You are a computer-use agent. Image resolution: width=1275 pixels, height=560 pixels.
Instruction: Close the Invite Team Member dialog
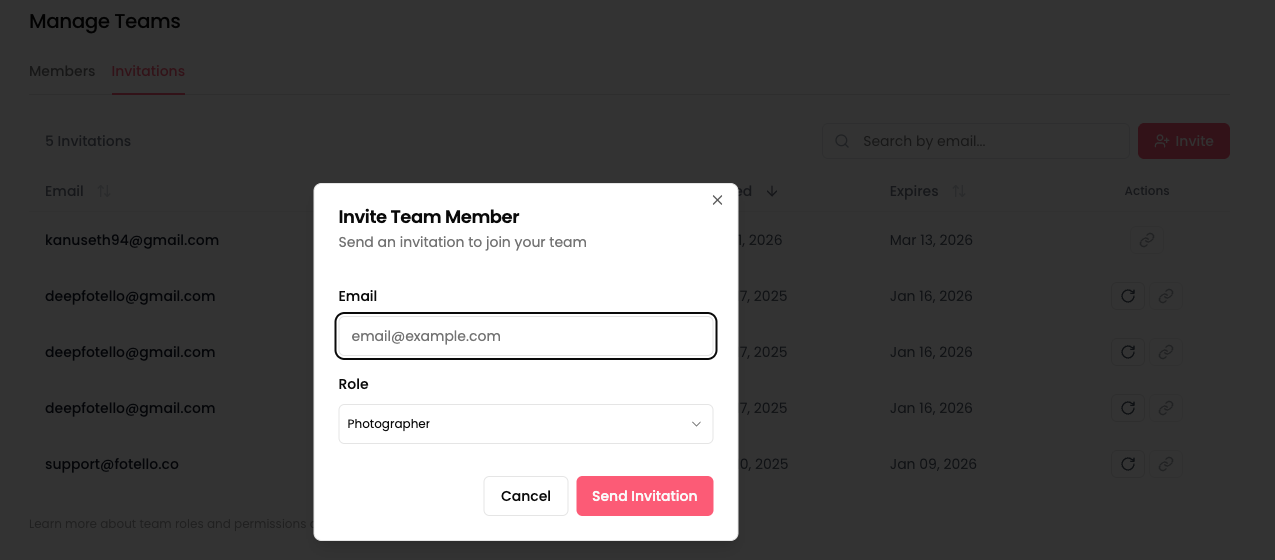click(717, 200)
